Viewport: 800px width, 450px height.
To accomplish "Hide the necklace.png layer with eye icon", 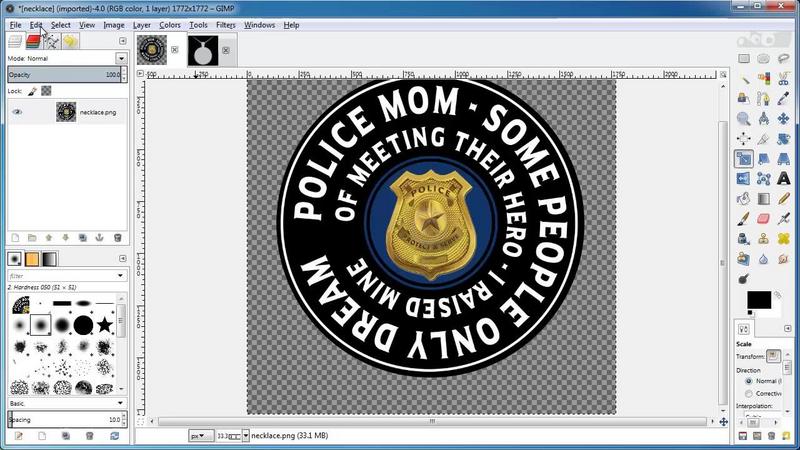I will (x=17, y=112).
